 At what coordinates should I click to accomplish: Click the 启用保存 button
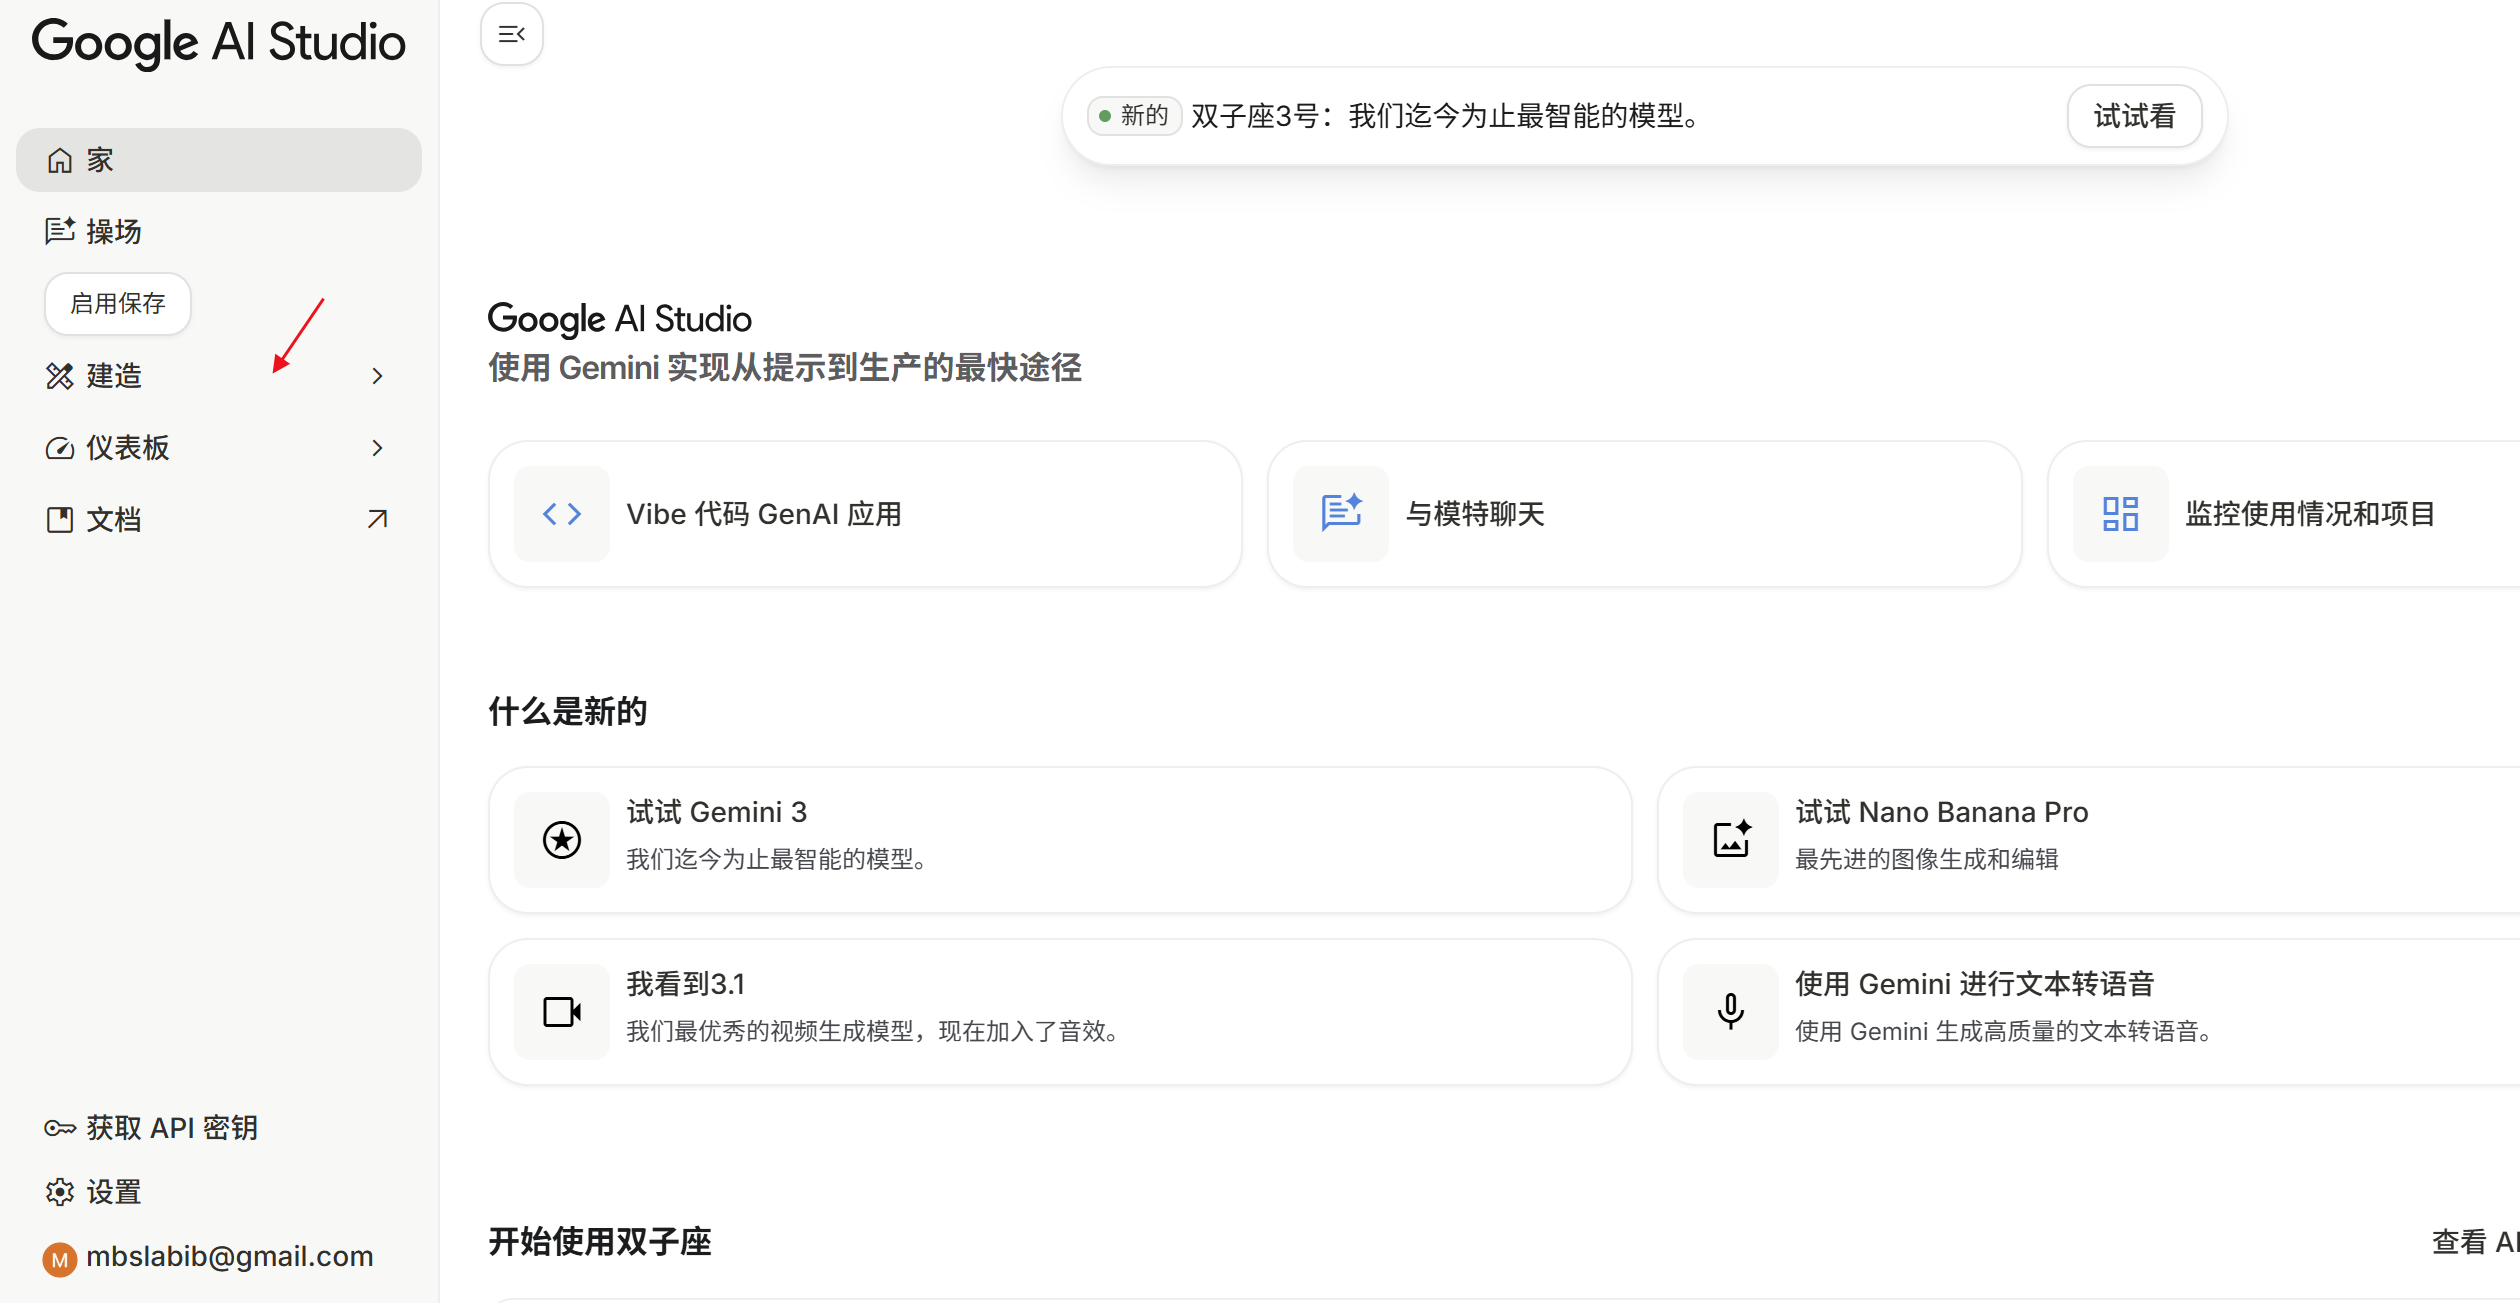pyautogui.click(x=117, y=303)
